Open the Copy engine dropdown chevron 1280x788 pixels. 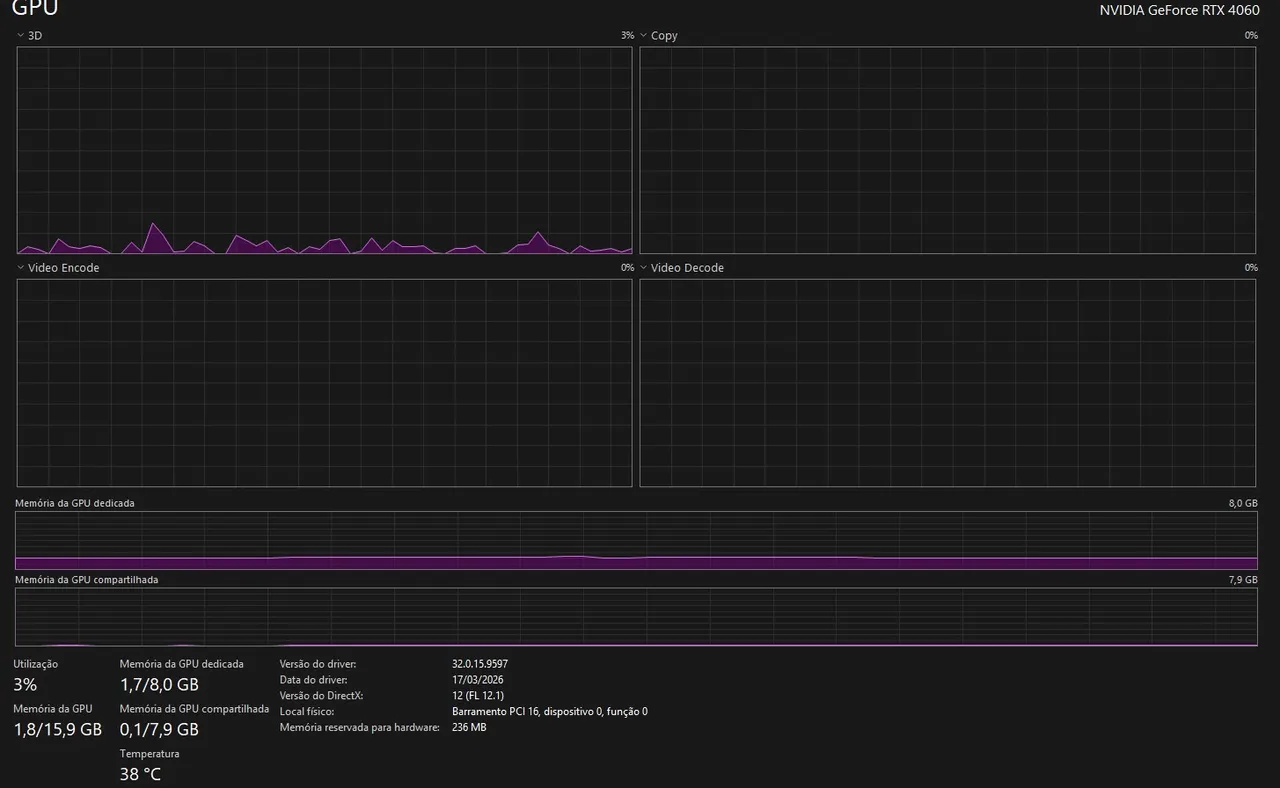point(644,35)
